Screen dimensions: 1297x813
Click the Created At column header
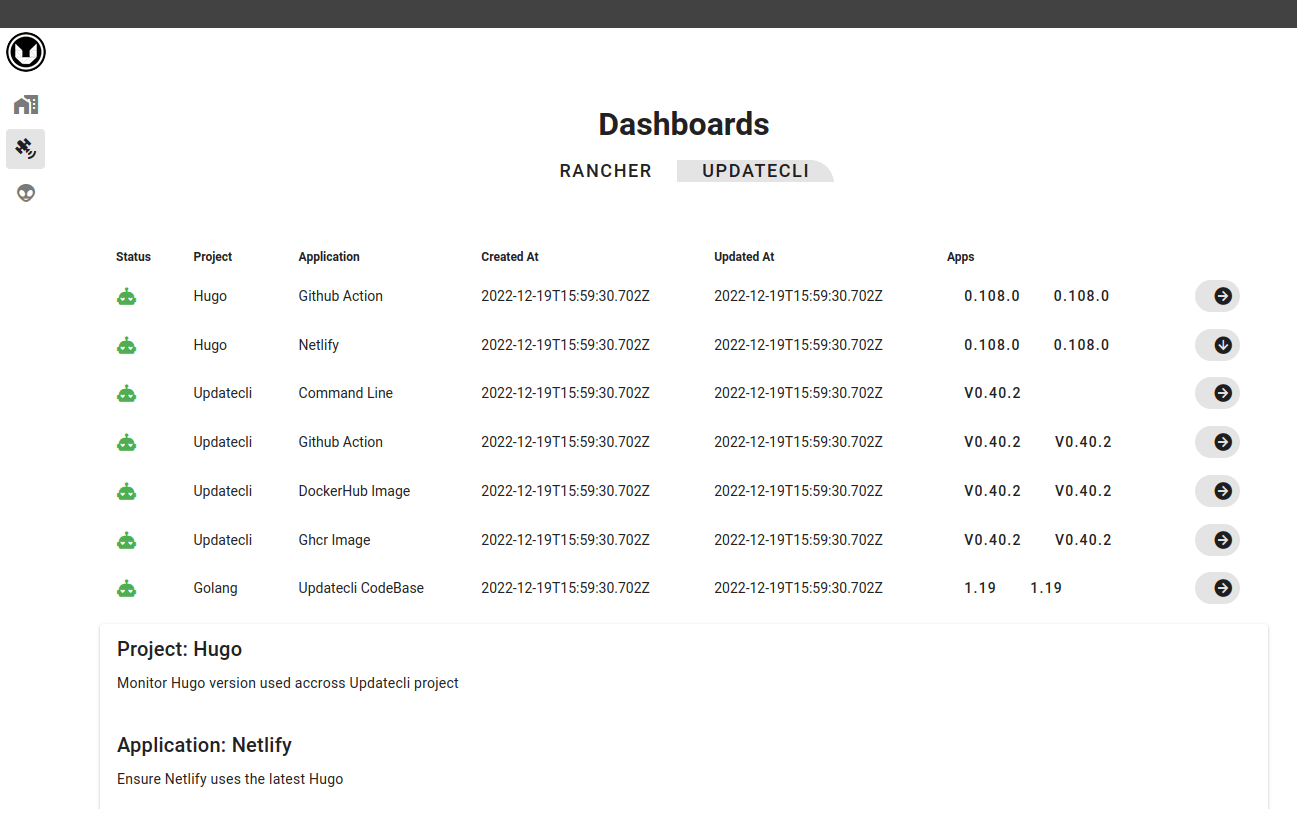point(509,257)
